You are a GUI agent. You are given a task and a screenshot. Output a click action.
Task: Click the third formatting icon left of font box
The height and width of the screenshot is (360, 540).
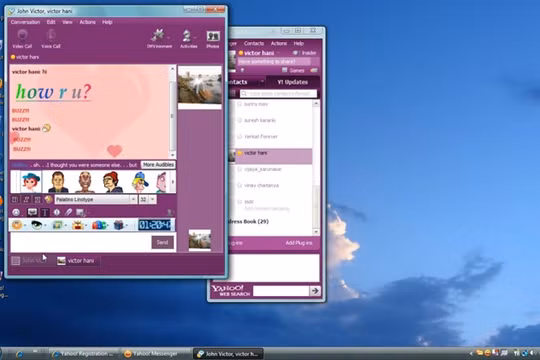pyautogui.click(x=37, y=199)
